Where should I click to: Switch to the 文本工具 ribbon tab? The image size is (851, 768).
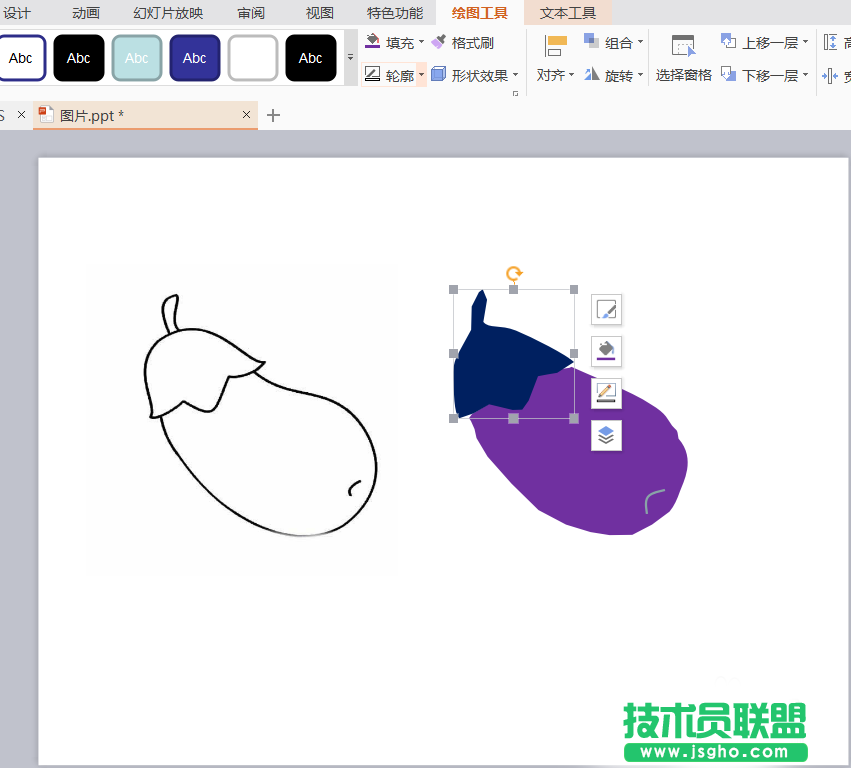(568, 13)
